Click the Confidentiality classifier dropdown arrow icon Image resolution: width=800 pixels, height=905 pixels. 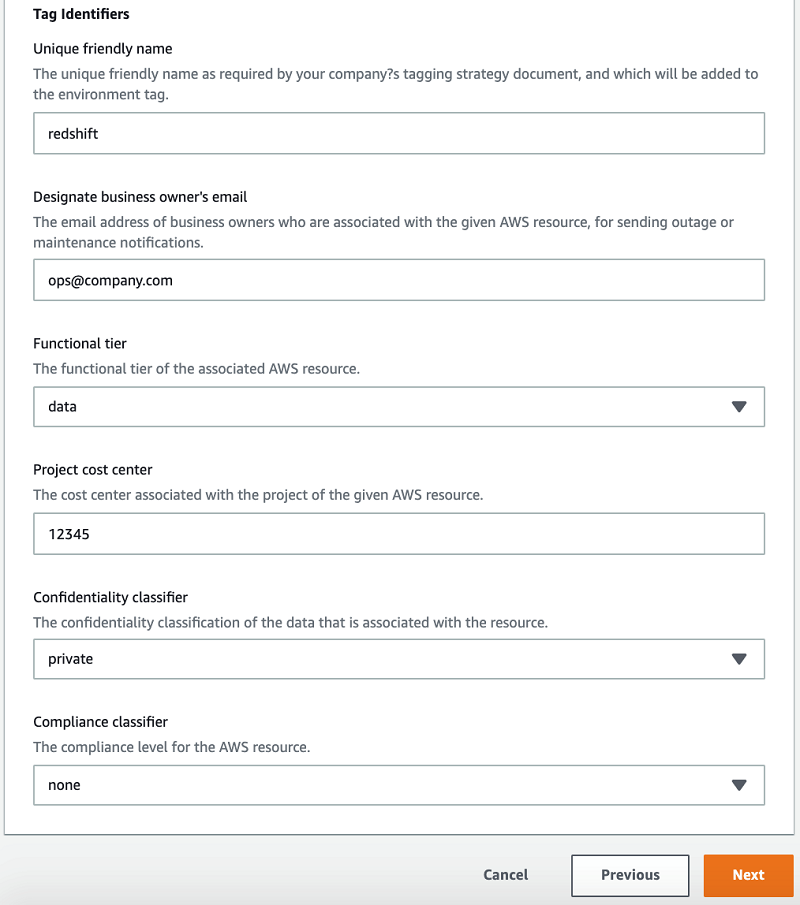coord(739,659)
